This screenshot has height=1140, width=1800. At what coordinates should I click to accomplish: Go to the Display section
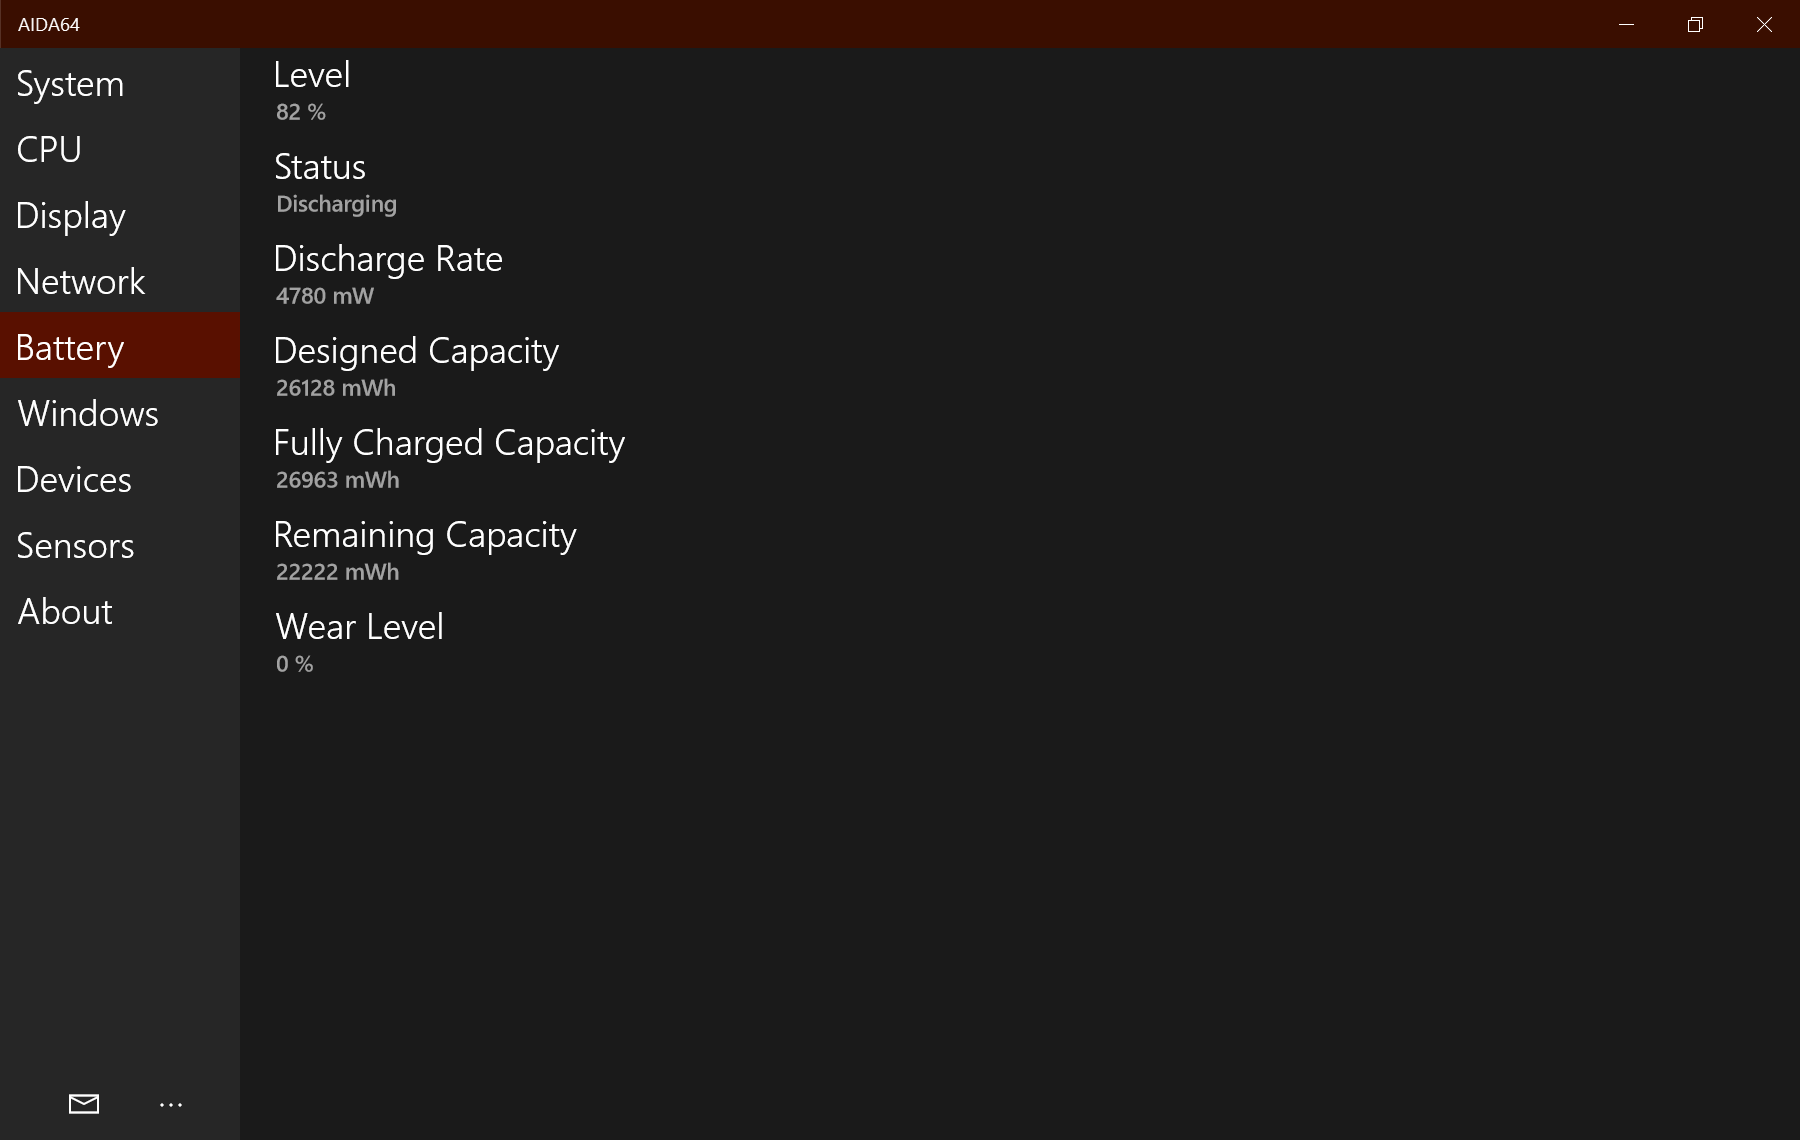click(x=71, y=216)
